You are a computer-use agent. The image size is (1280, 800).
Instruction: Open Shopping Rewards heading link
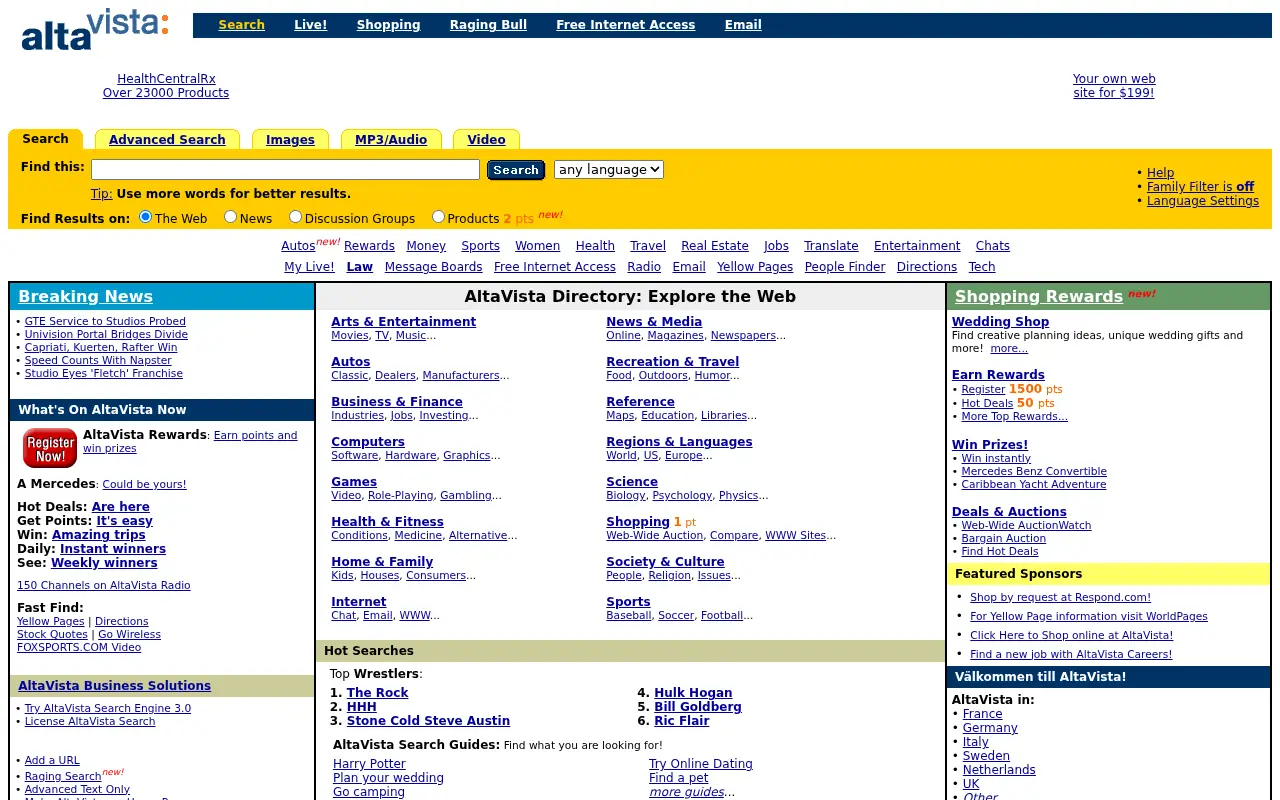pyautogui.click(x=1039, y=296)
